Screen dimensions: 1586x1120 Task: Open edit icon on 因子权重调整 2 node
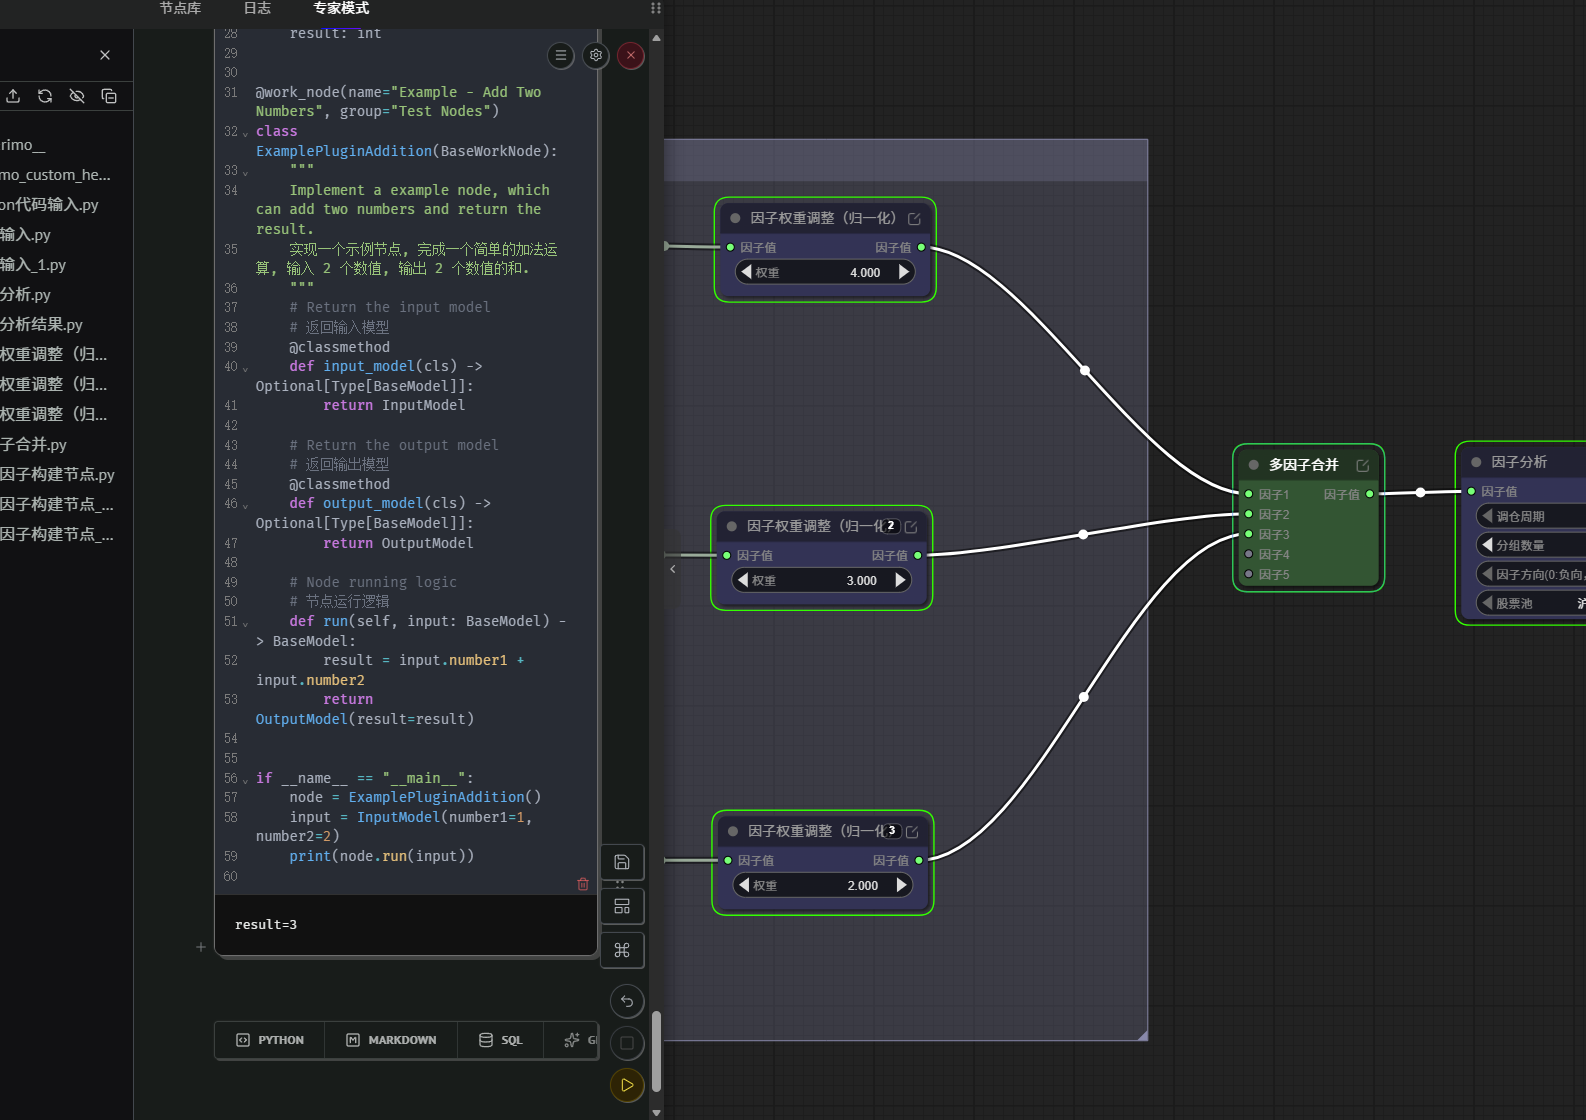point(911,527)
